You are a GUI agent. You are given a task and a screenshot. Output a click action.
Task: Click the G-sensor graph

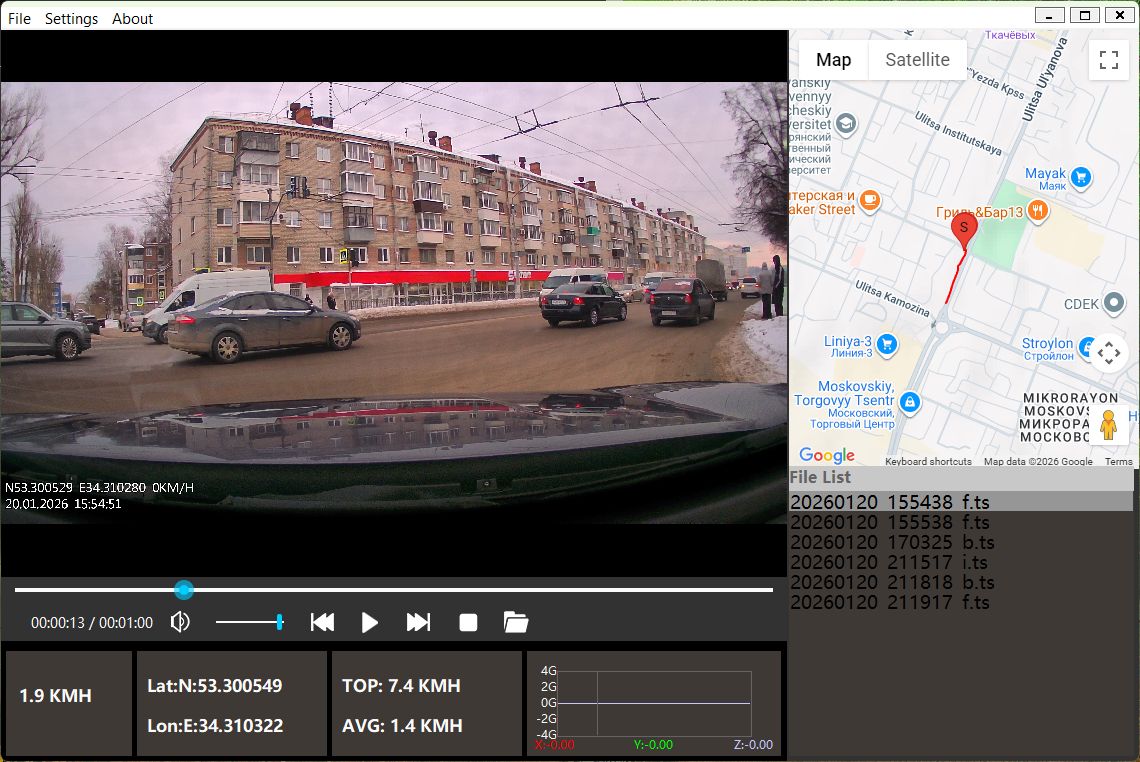pos(654,703)
